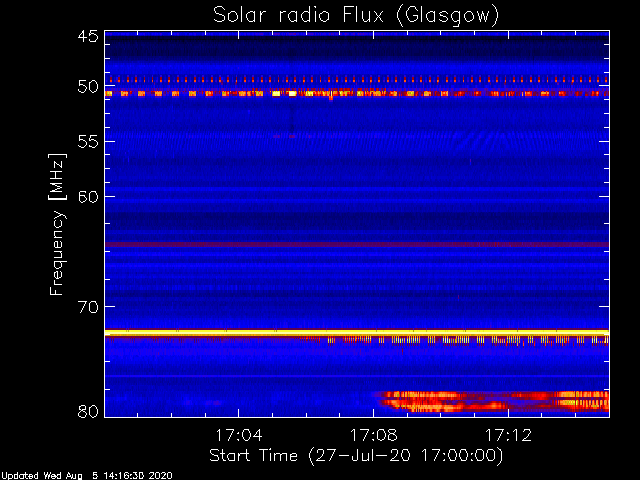Click the 80 frequency tick label
Image resolution: width=640 pixels, height=480 pixels.
tap(88, 411)
